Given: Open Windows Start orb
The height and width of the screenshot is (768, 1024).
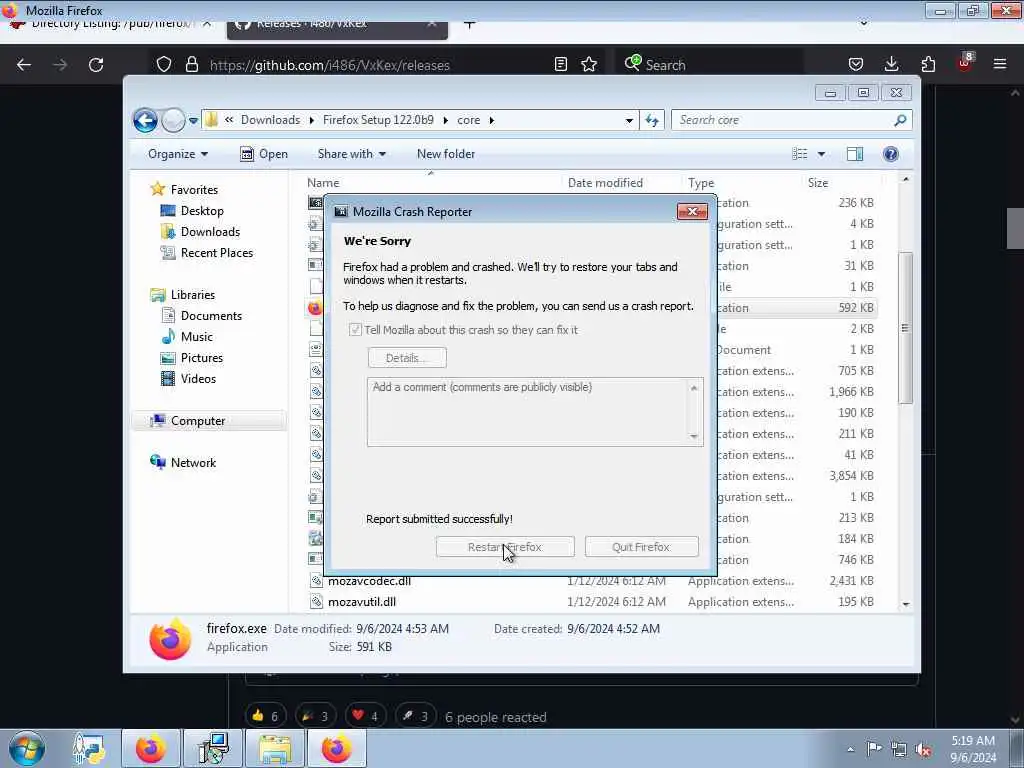Looking at the screenshot, I should [x=27, y=748].
